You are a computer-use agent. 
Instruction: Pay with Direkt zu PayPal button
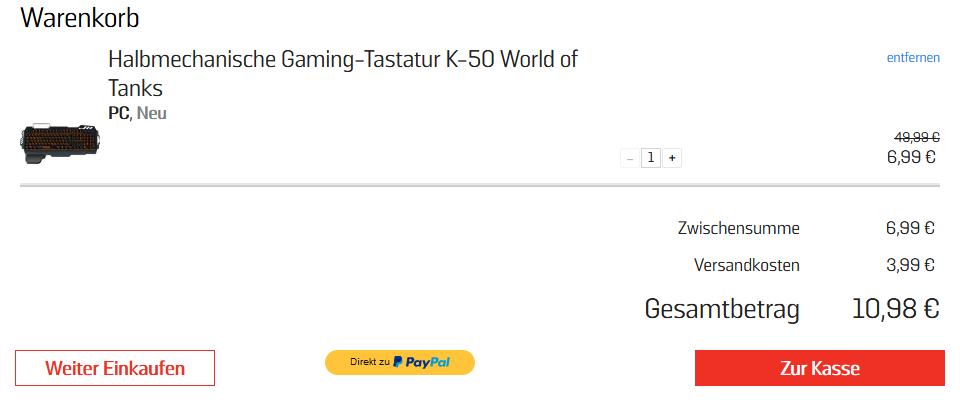coord(400,362)
